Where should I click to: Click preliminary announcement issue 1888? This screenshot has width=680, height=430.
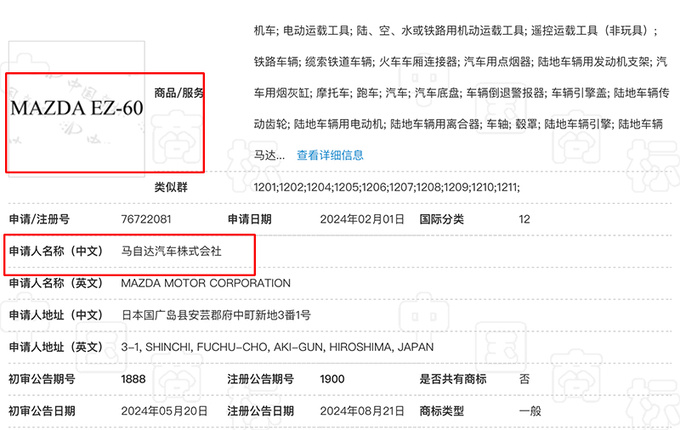point(133,379)
